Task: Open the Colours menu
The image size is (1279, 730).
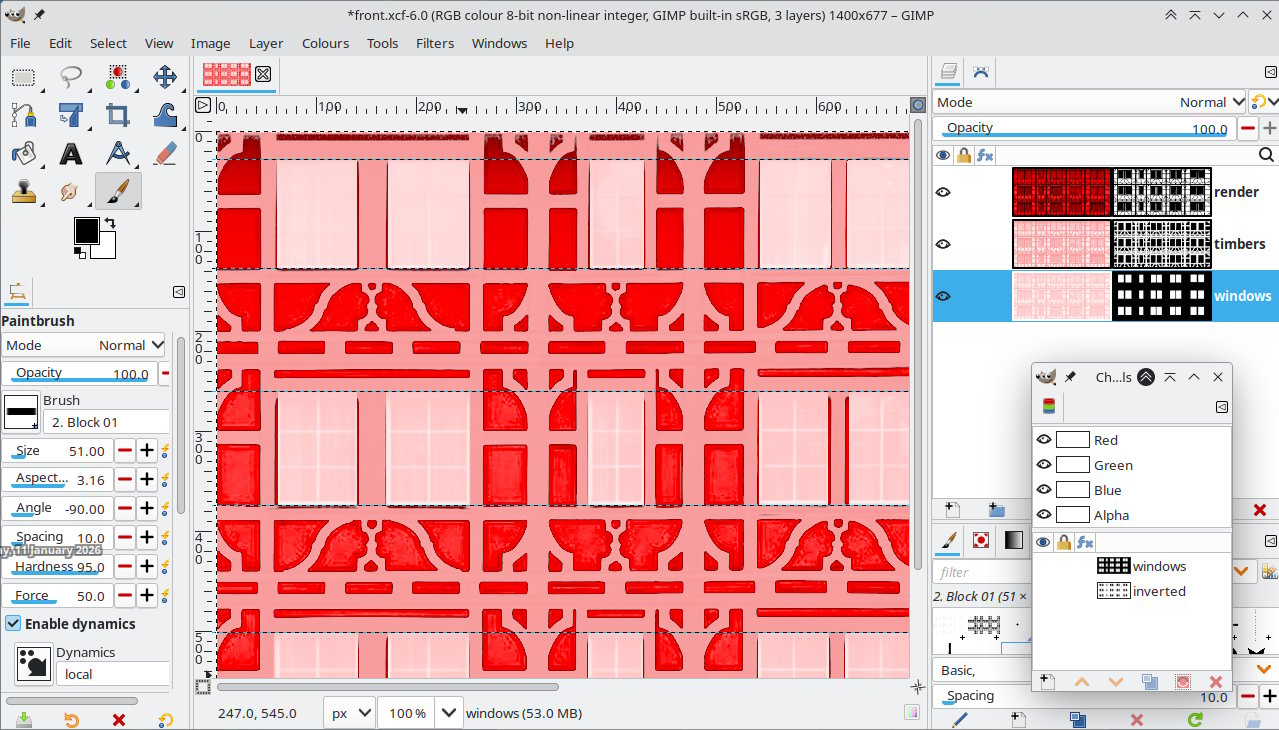Action: coord(325,43)
